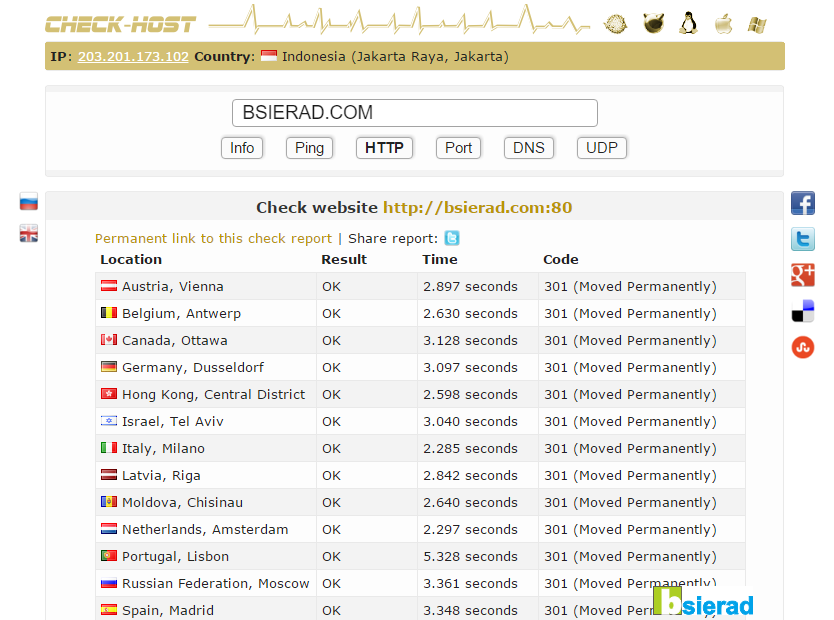Click the Indonesia flag next to Country
834x620 pixels.
click(x=269, y=56)
